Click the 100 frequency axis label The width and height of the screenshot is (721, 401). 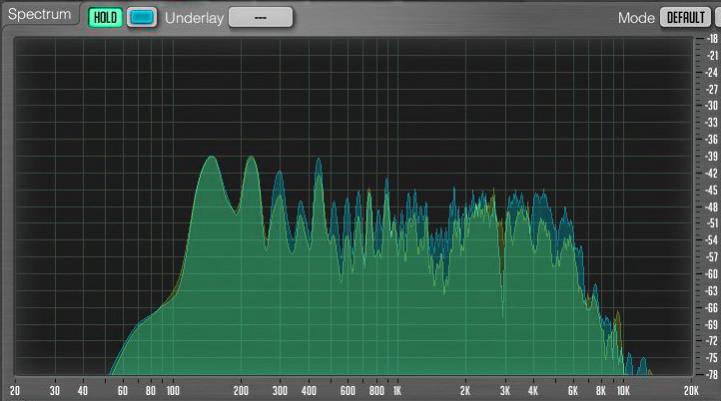(x=173, y=391)
